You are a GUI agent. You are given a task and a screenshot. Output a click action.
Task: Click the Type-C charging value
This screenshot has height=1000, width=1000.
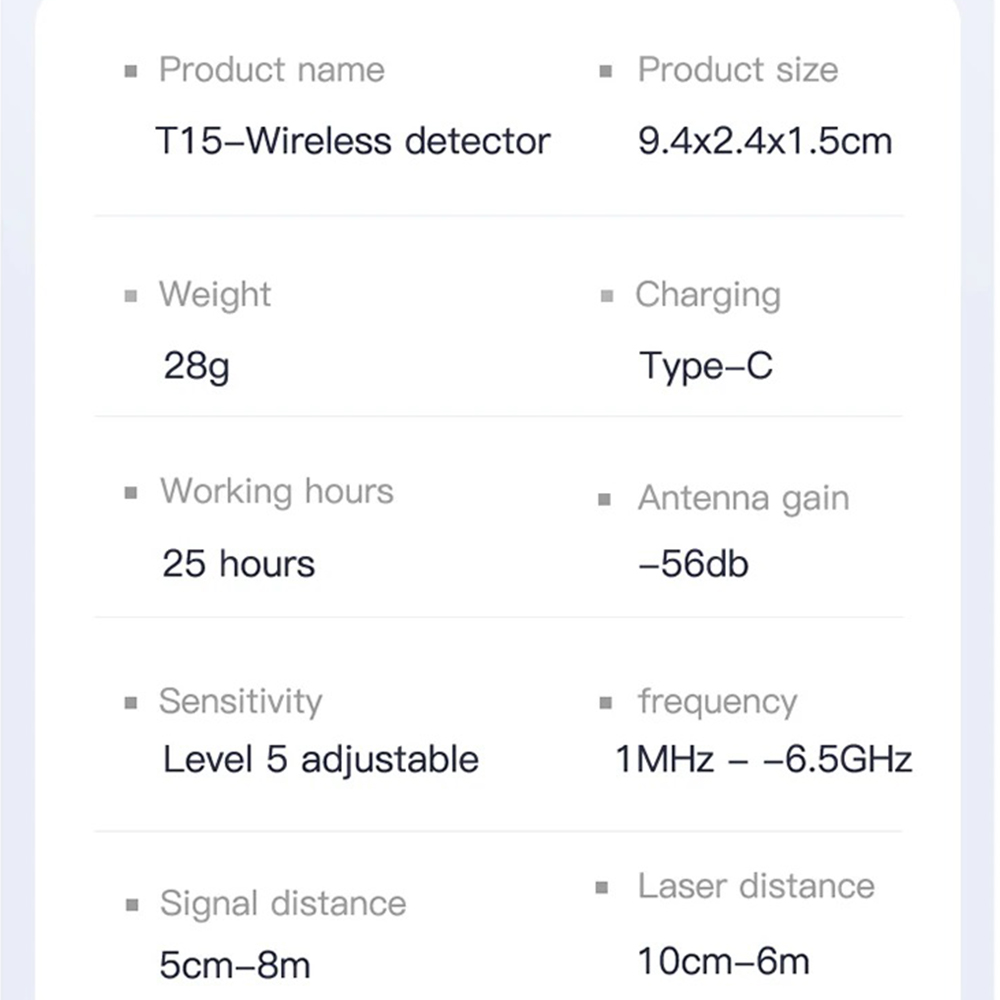[x=706, y=366]
